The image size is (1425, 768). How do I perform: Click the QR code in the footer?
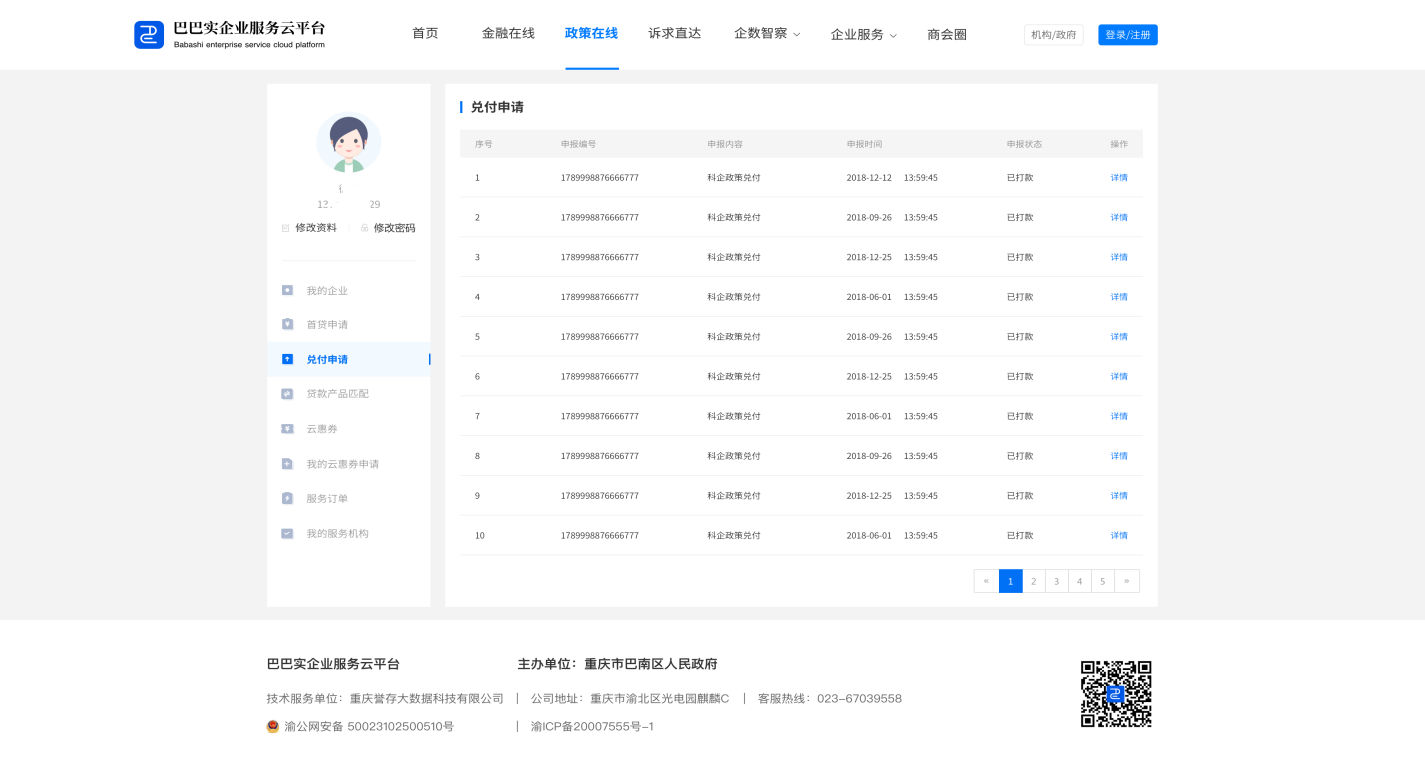click(1116, 693)
